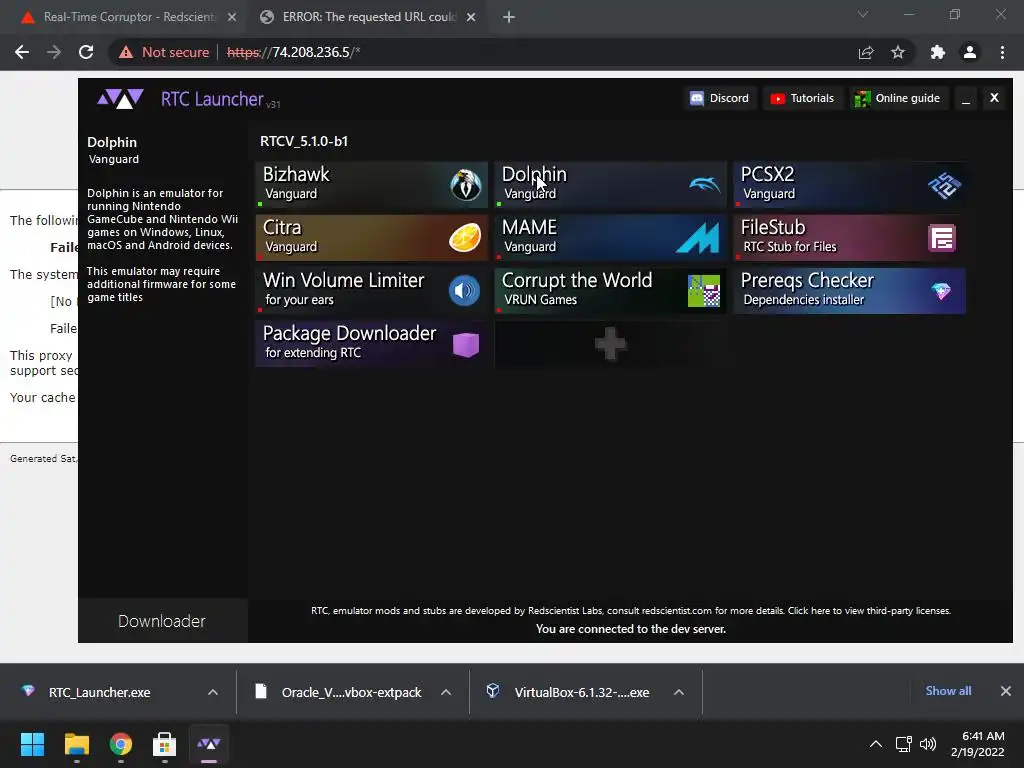1024x768 pixels.
Task: Click the Win Volume Limiter speaker icon
Action: pos(464,291)
